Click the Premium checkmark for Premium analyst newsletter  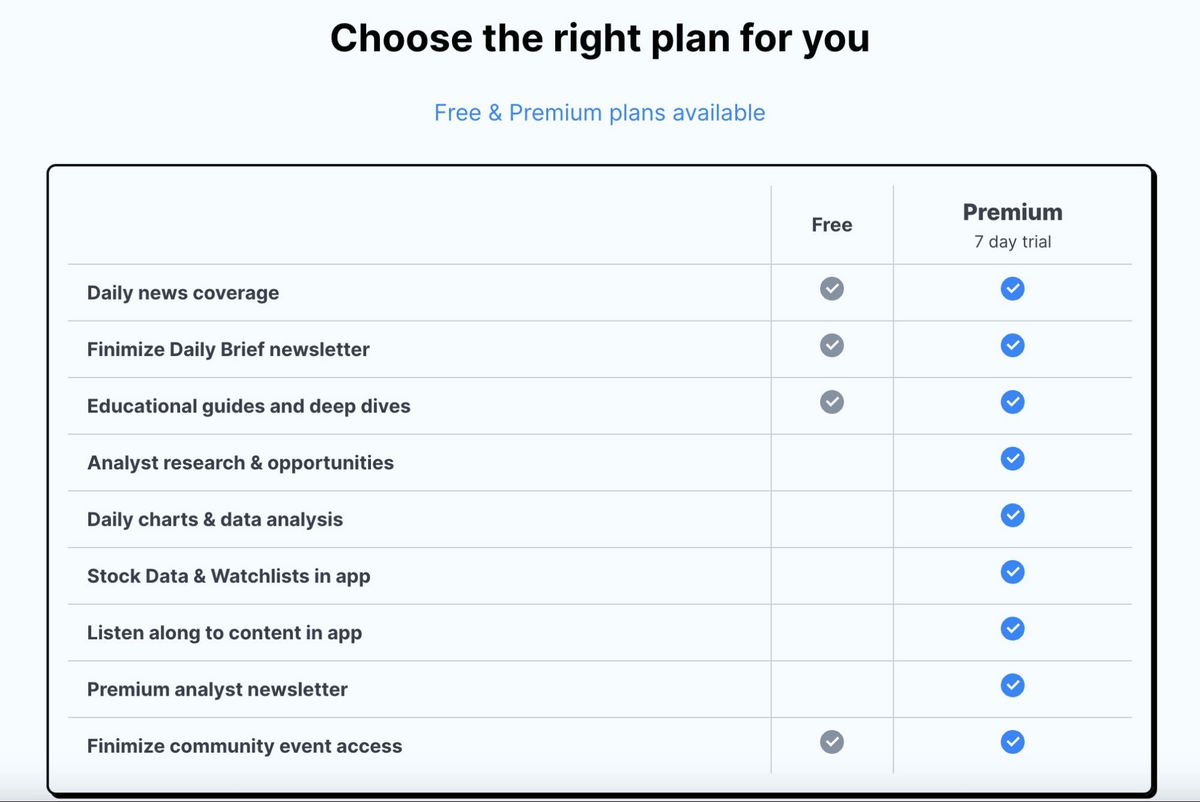pyautogui.click(x=1013, y=685)
